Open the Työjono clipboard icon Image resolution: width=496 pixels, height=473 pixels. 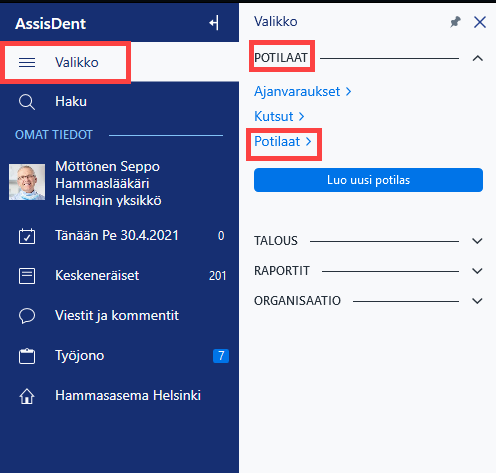[27, 356]
